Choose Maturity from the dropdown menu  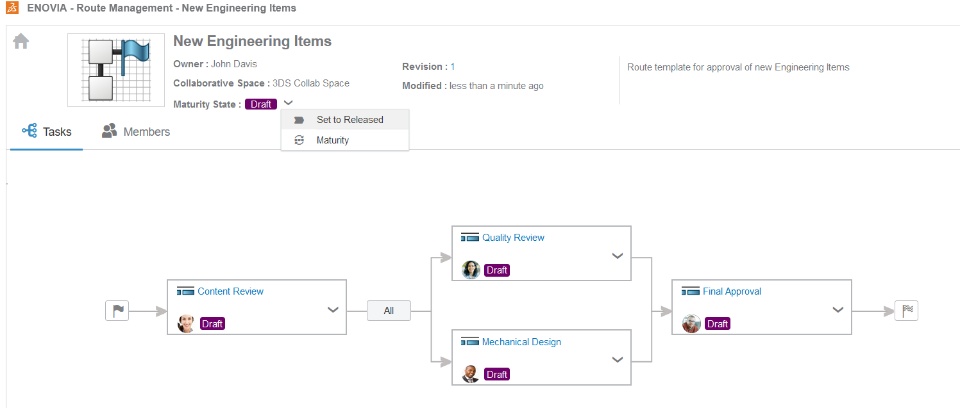(x=332, y=141)
